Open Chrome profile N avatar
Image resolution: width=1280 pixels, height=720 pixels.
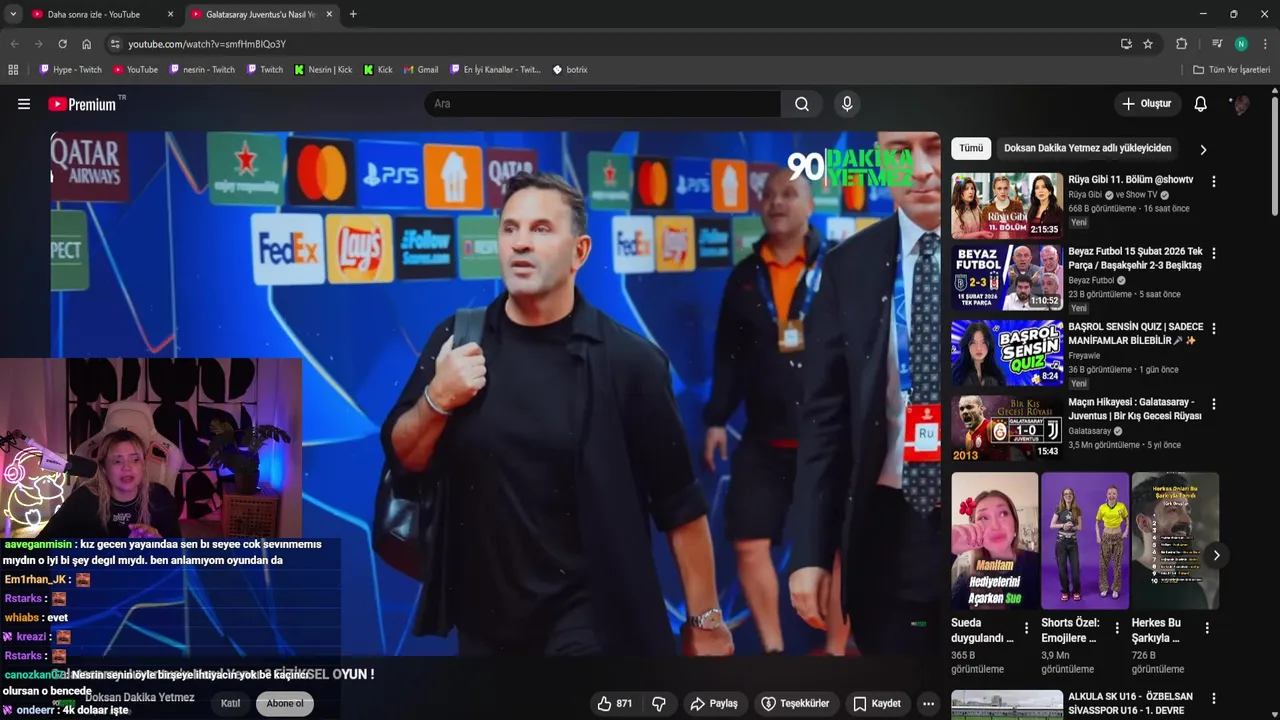click(x=1241, y=44)
